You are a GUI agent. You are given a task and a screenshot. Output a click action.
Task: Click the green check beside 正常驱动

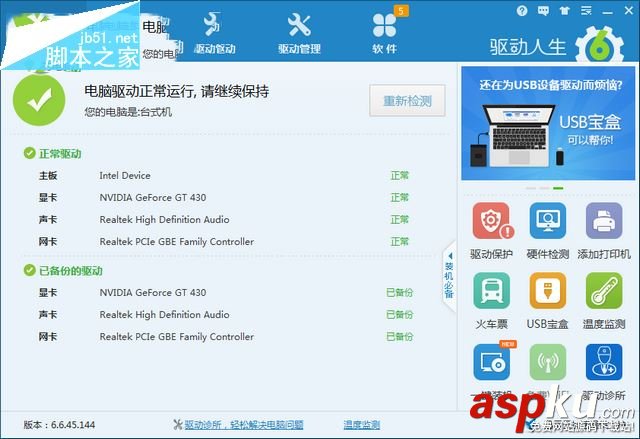(x=29, y=153)
